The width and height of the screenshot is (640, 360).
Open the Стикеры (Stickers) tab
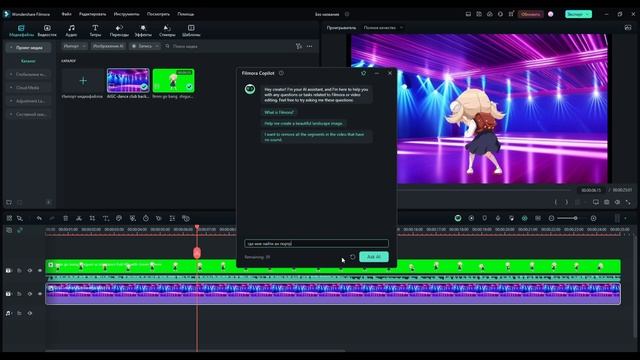167,31
